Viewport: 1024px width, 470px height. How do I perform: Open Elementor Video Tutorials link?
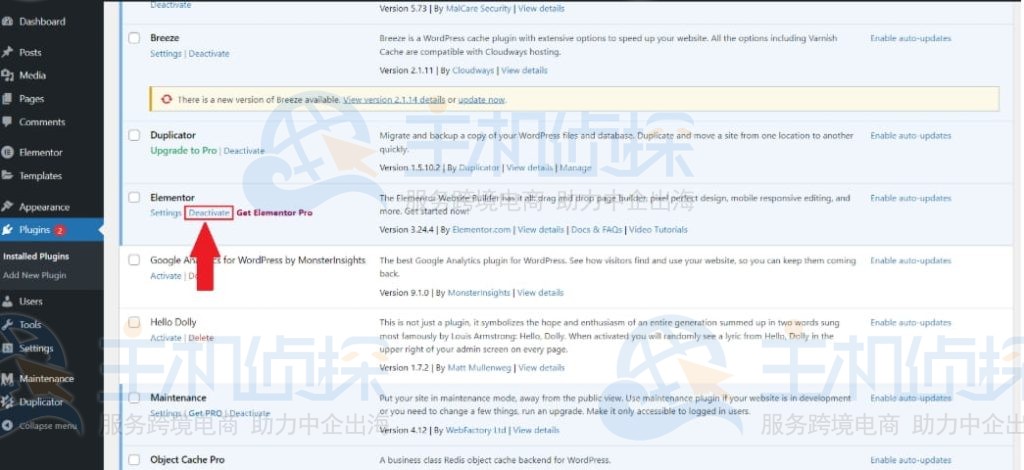[658, 230]
